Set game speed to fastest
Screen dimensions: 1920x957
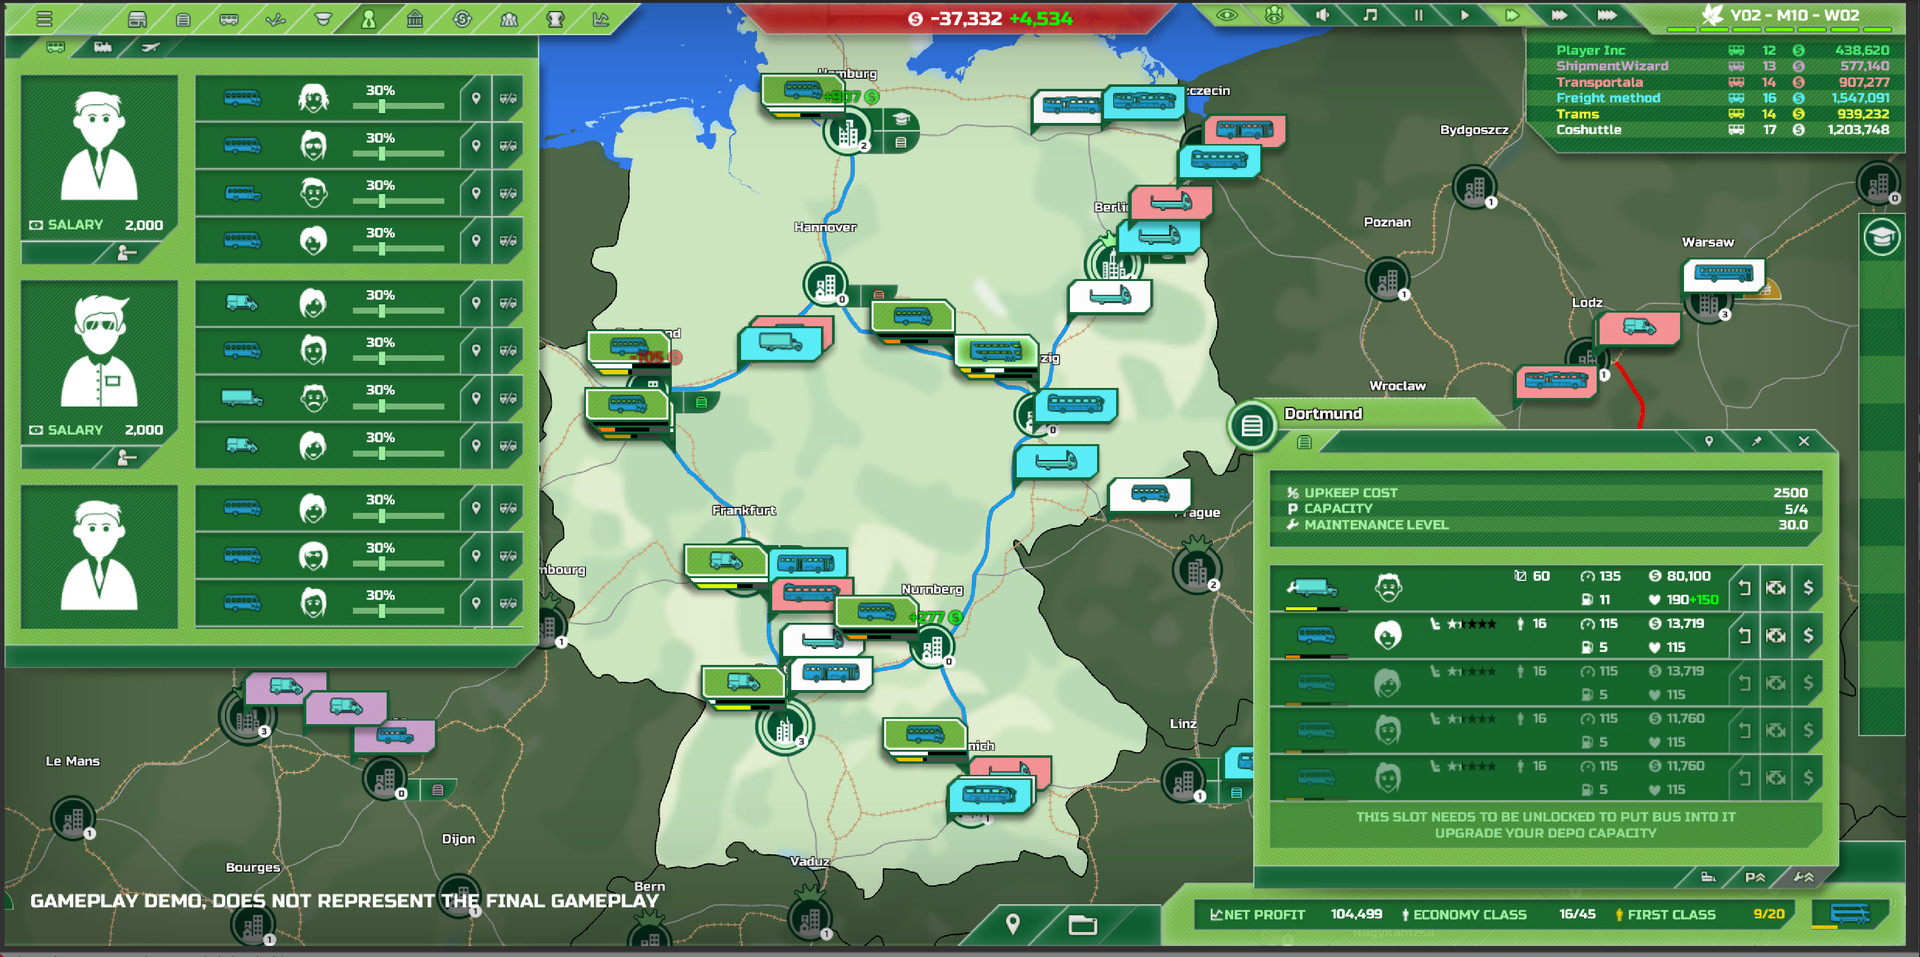(1606, 15)
